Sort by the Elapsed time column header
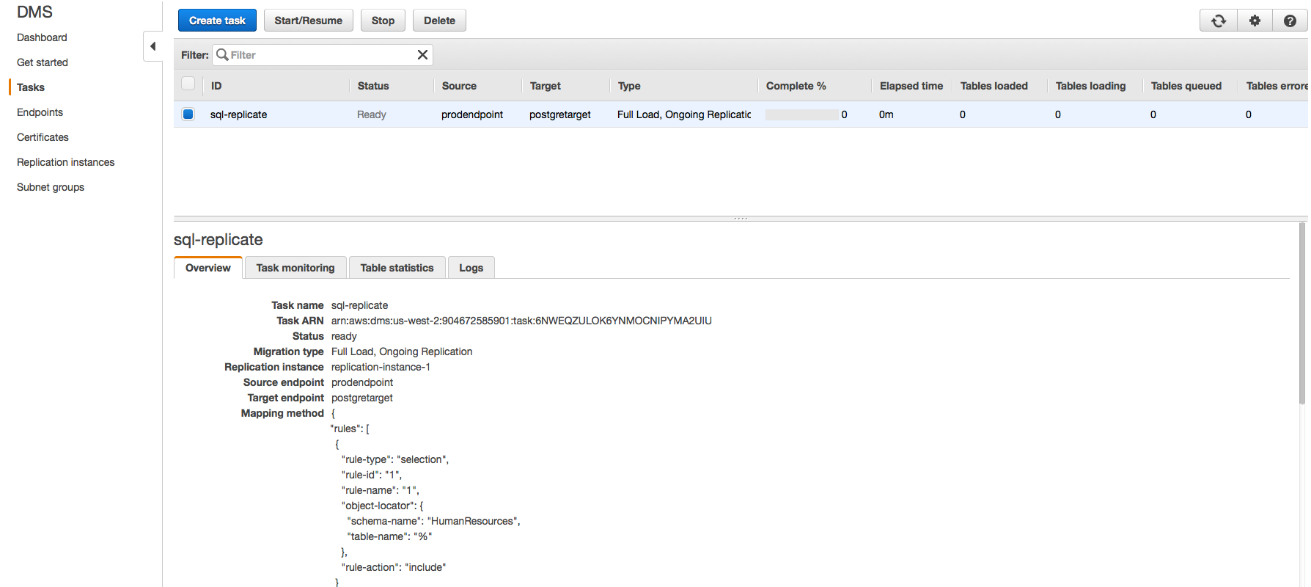This screenshot has width=1311, height=587. [911, 86]
